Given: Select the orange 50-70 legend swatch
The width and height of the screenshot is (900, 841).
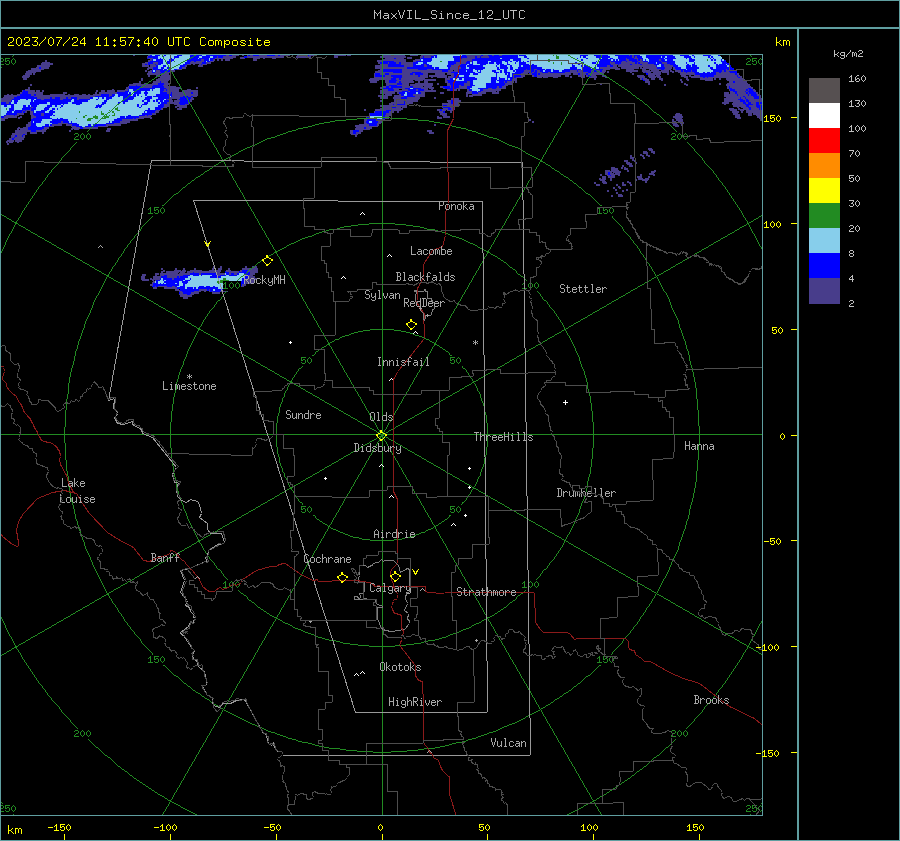Looking at the screenshot, I should point(824,165).
